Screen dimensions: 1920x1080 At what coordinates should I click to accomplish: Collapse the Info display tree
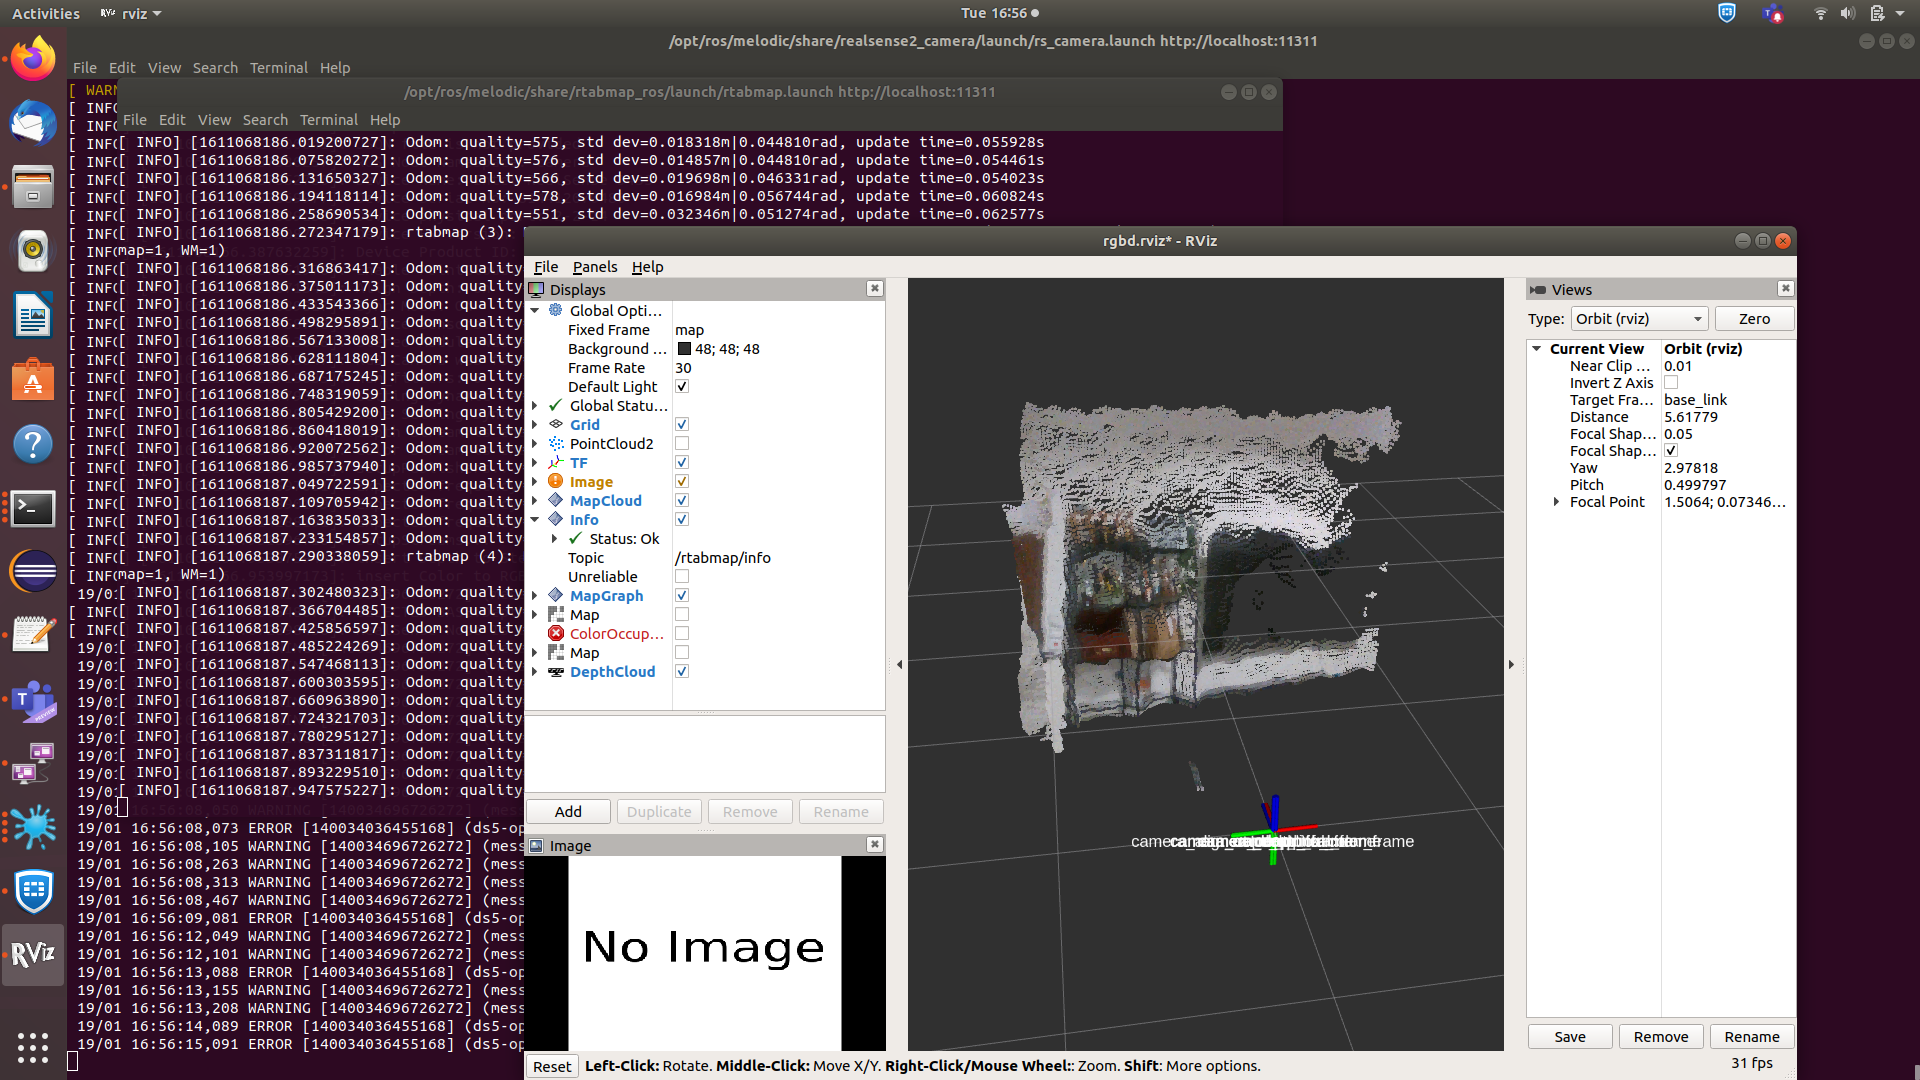pos(535,520)
